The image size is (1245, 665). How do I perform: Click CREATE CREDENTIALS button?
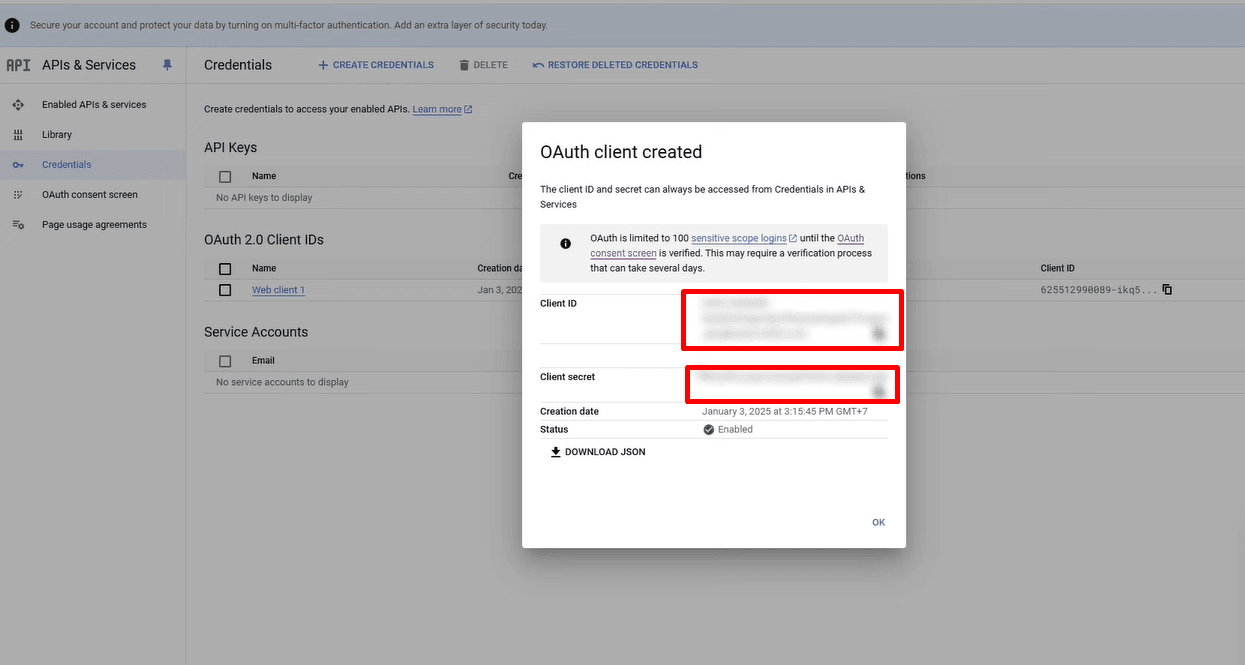coord(376,65)
